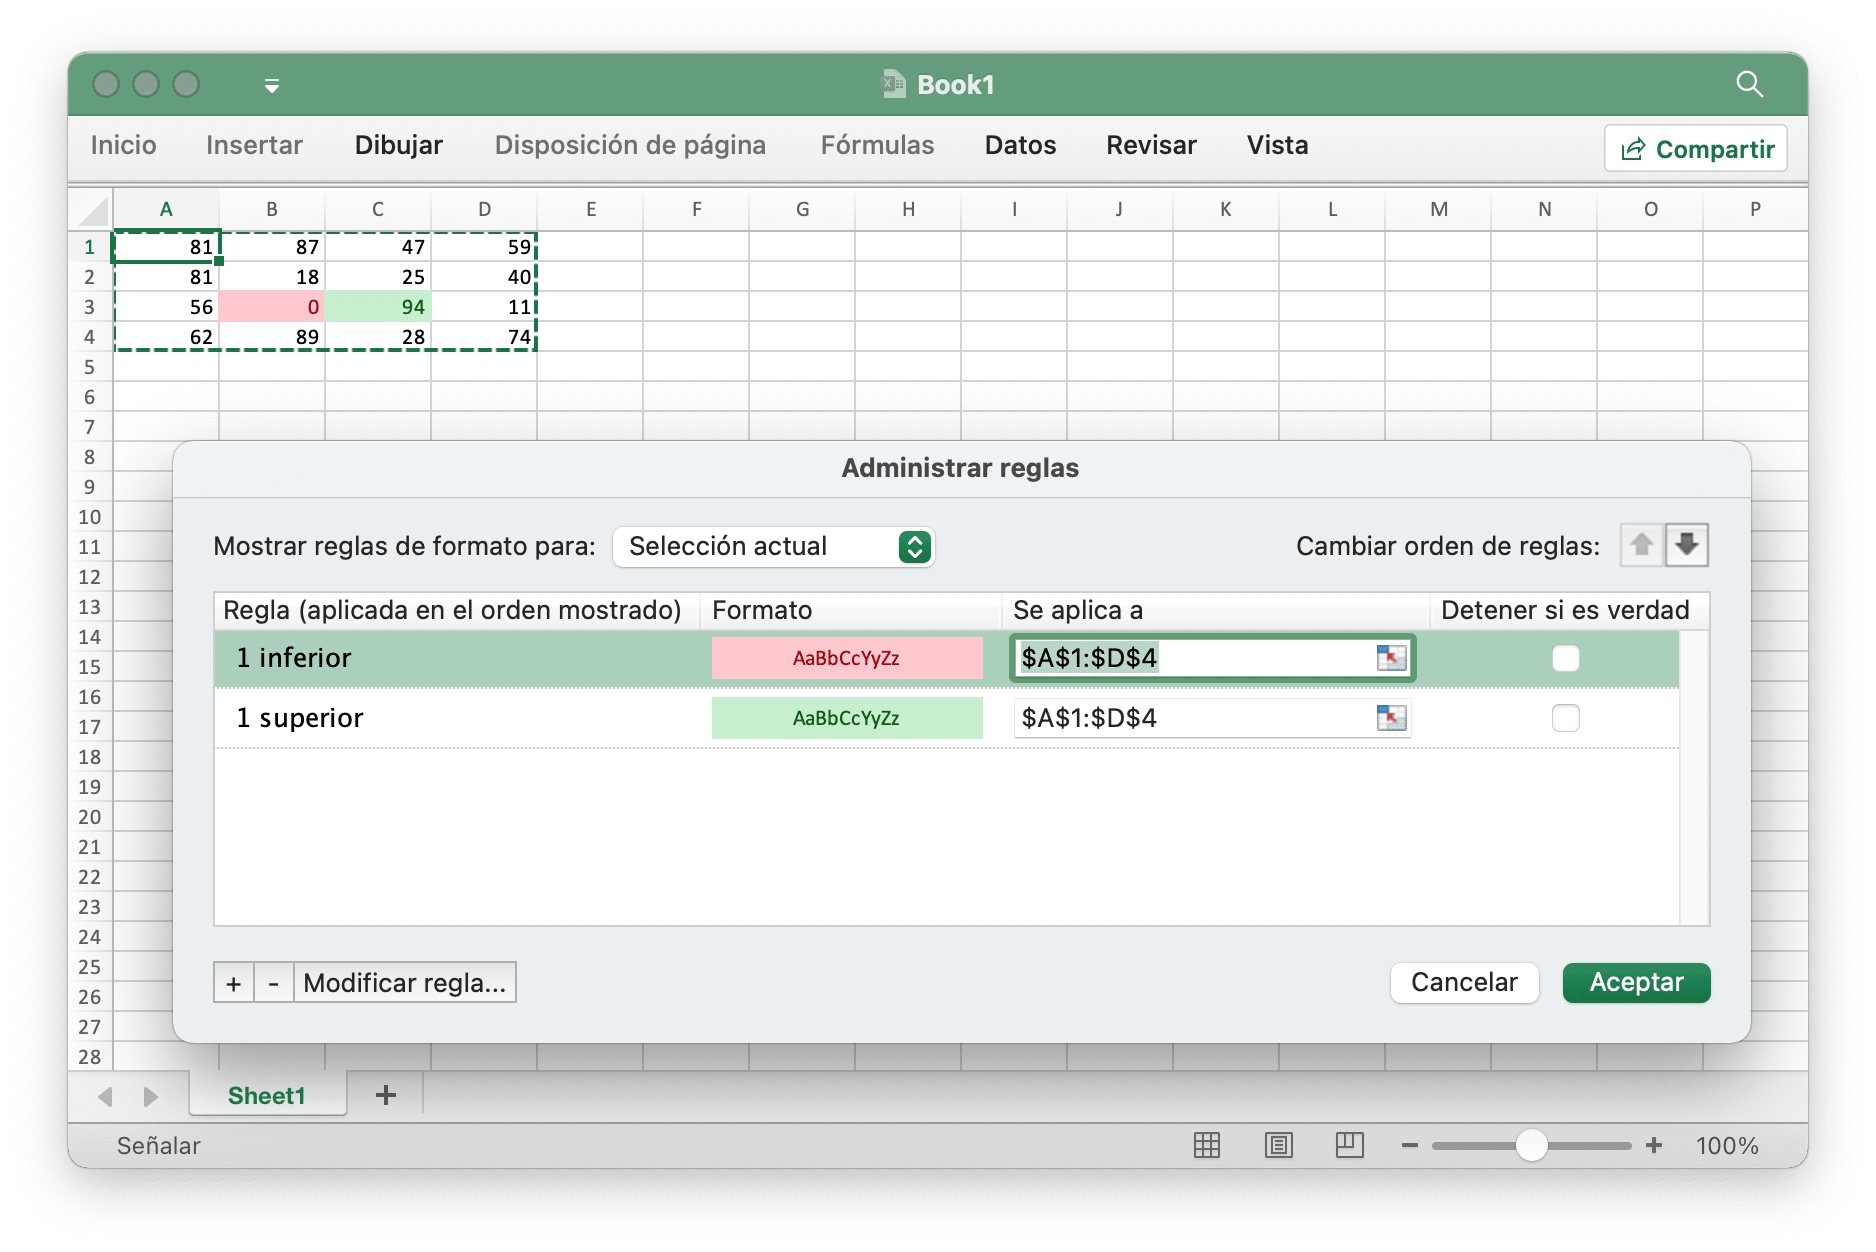Click range selector icon for 1 inferior rule

[x=1391, y=658]
